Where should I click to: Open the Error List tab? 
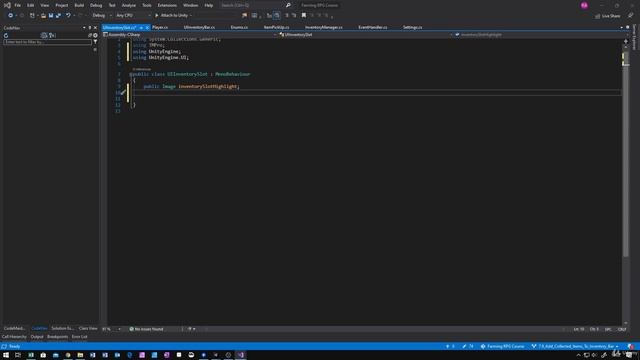click(80, 337)
